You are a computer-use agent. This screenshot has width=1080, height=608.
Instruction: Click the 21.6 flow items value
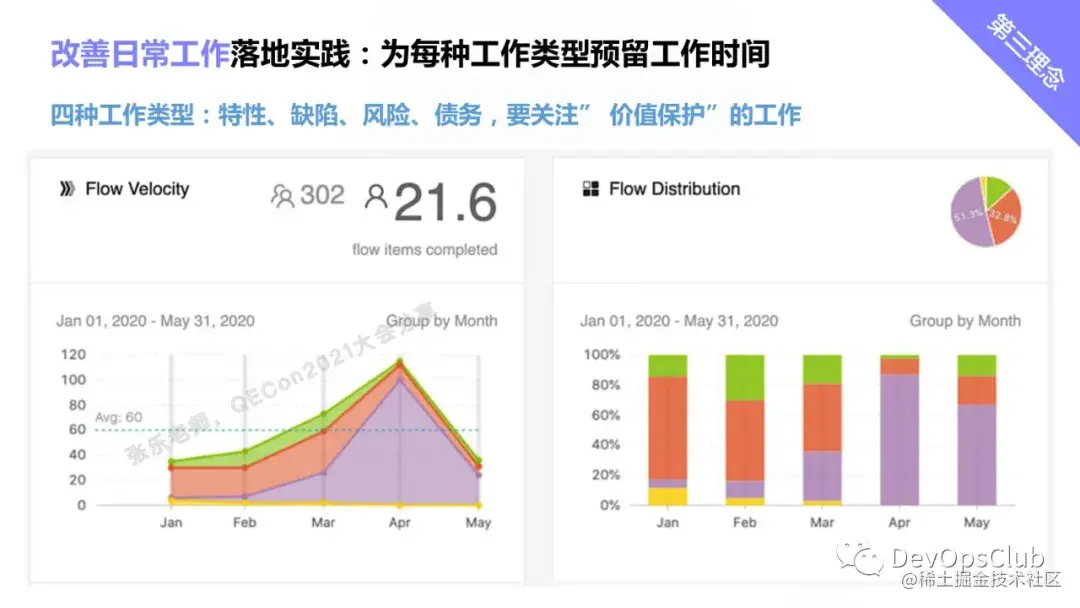pos(446,202)
